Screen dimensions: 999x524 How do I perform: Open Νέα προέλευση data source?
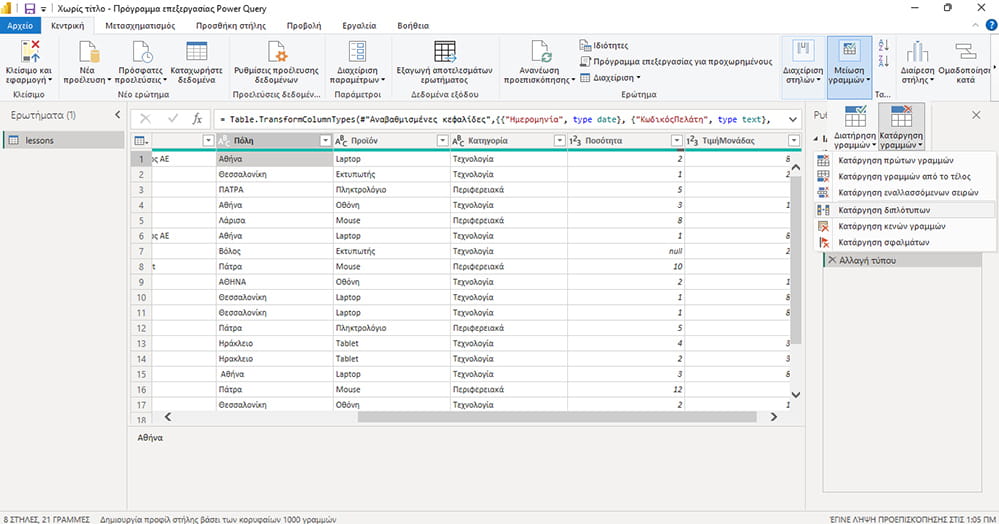coord(87,62)
